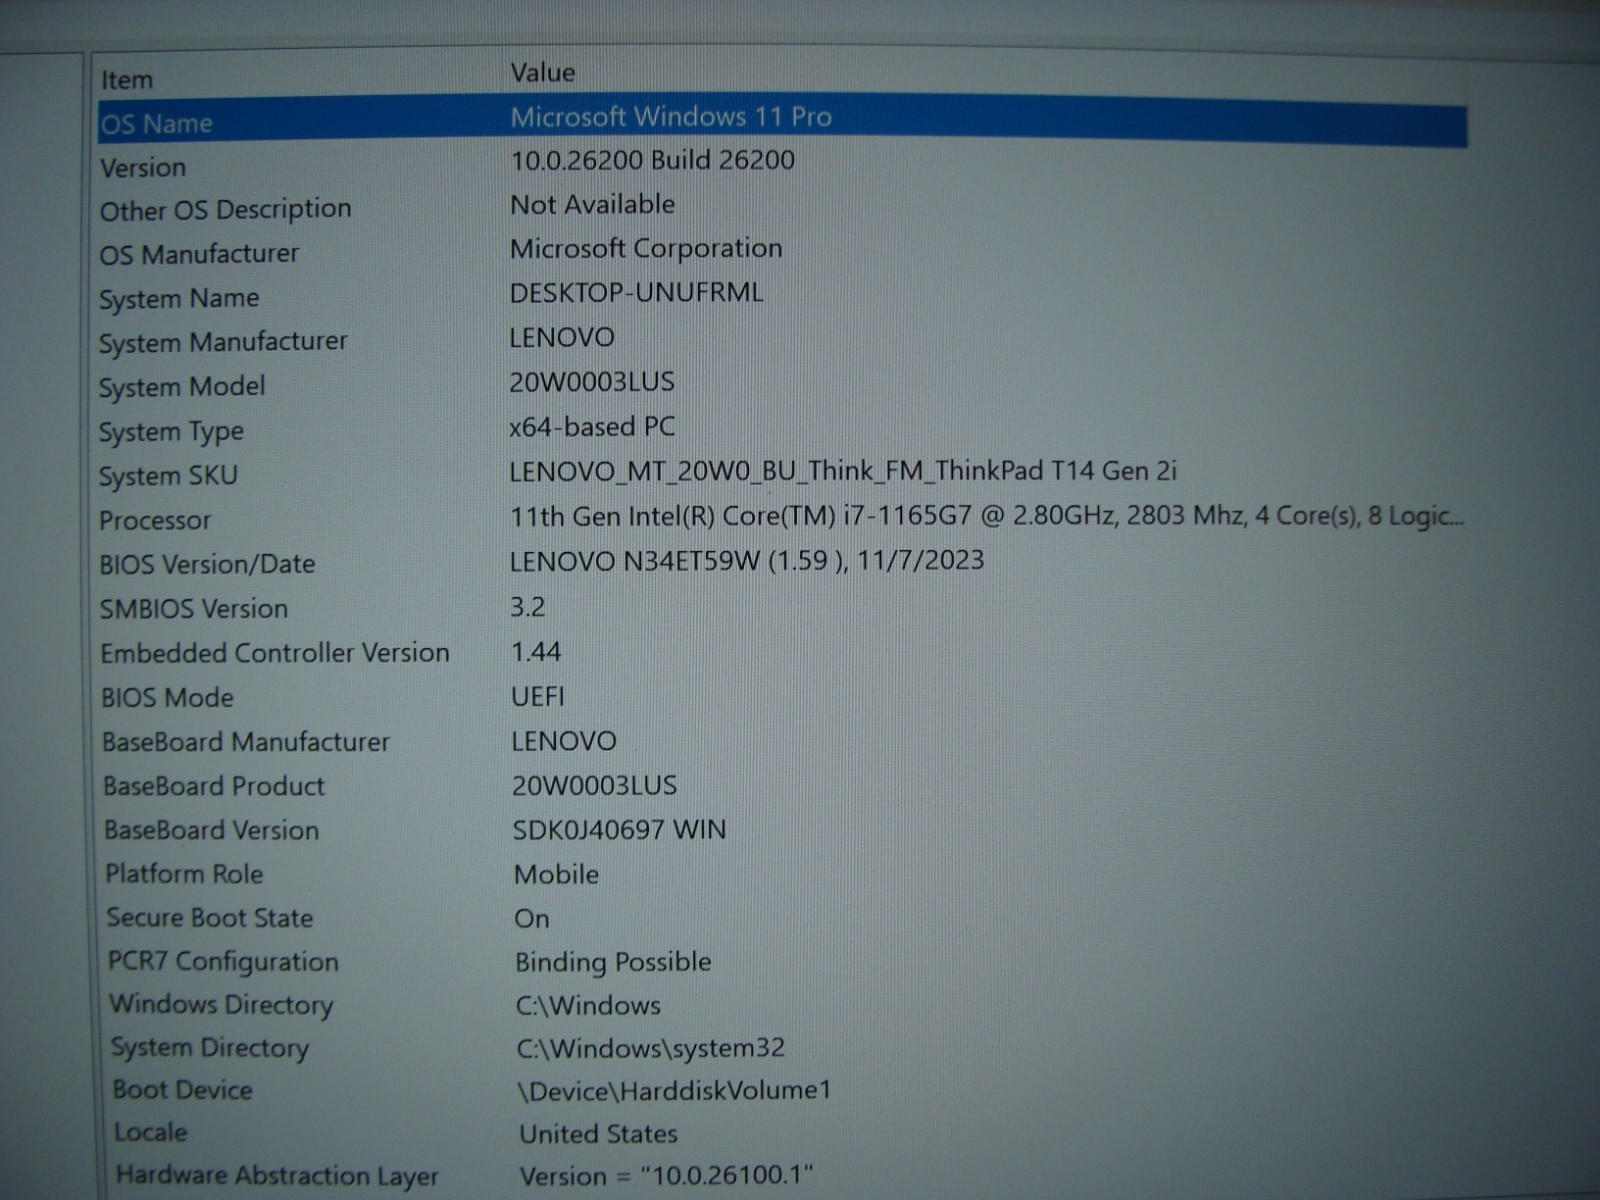The width and height of the screenshot is (1600, 1200).
Task: Click 20W0003LUS value beside BaseBoard Product
Action: point(594,785)
